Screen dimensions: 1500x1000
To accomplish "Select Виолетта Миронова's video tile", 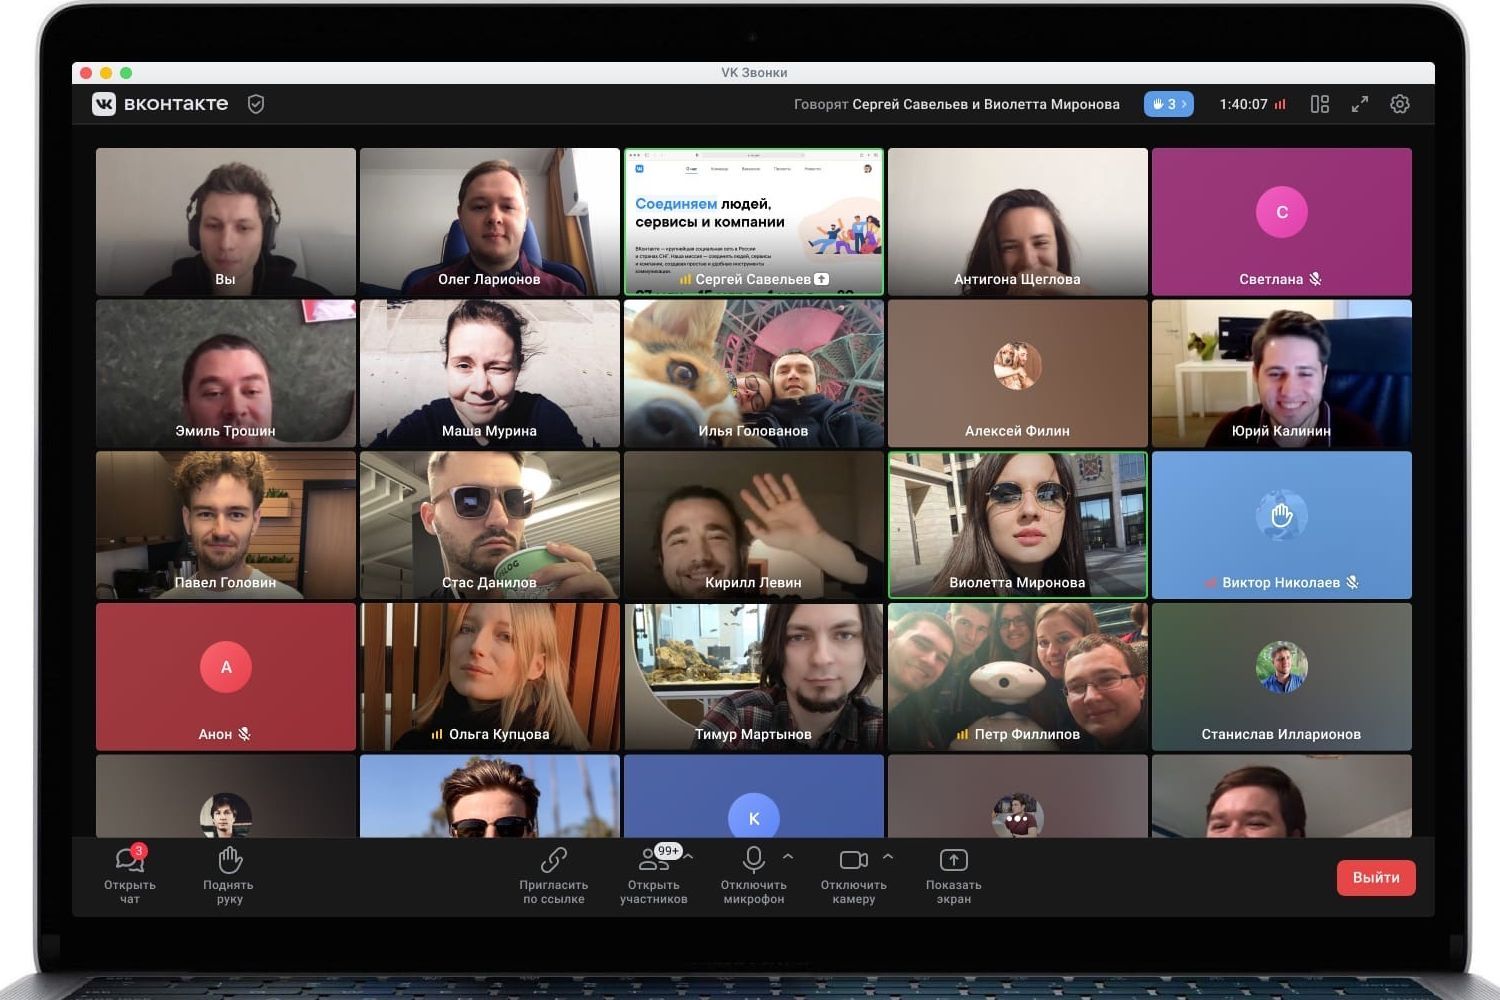I will click(x=1017, y=524).
